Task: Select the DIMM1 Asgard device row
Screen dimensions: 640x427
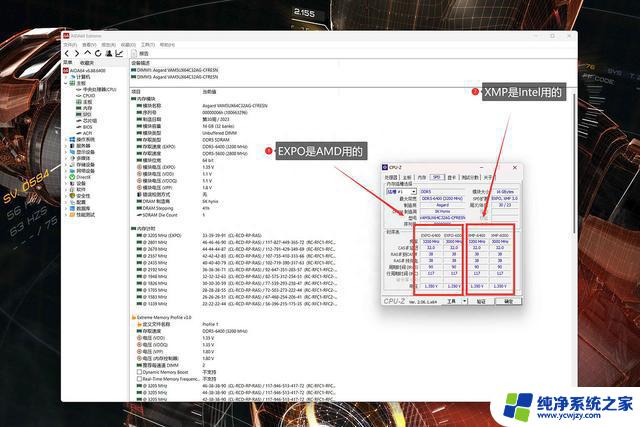Action: [174, 70]
